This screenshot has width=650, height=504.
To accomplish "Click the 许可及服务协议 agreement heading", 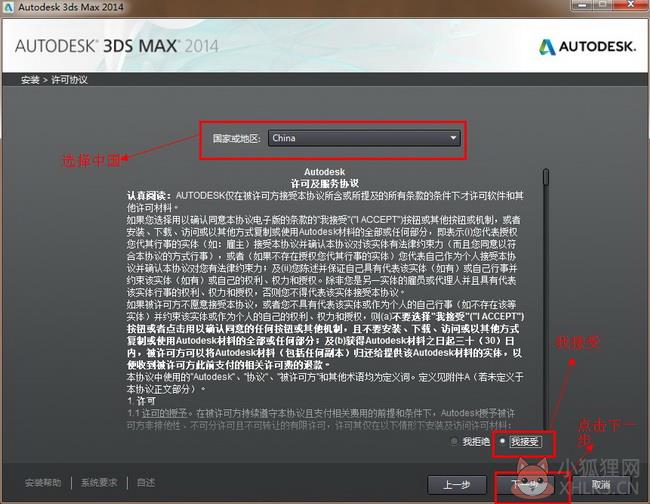I will [325, 184].
